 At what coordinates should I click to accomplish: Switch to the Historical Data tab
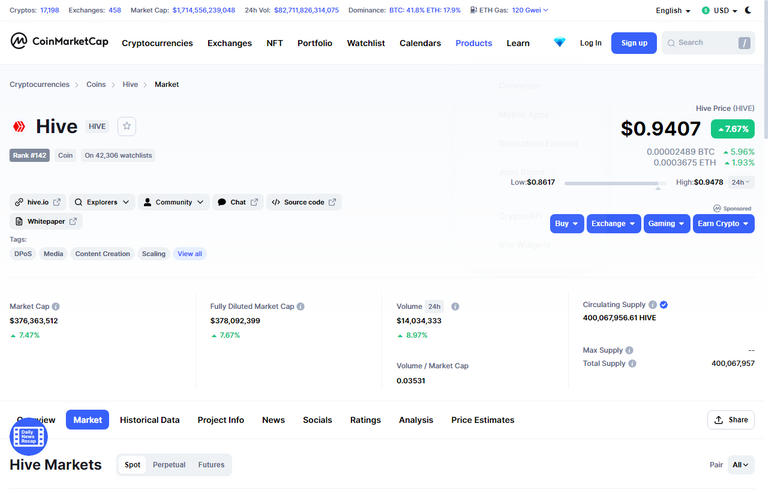click(149, 420)
